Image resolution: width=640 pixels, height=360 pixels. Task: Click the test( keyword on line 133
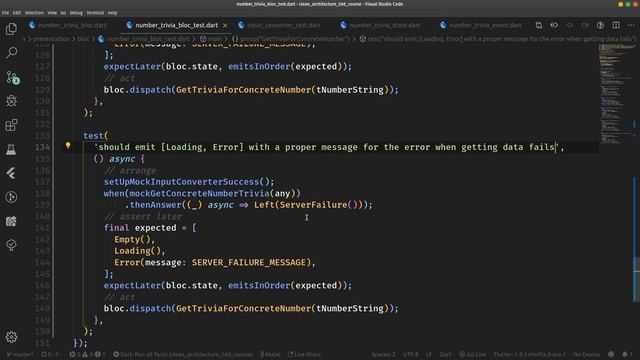pyautogui.click(x=96, y=136)
